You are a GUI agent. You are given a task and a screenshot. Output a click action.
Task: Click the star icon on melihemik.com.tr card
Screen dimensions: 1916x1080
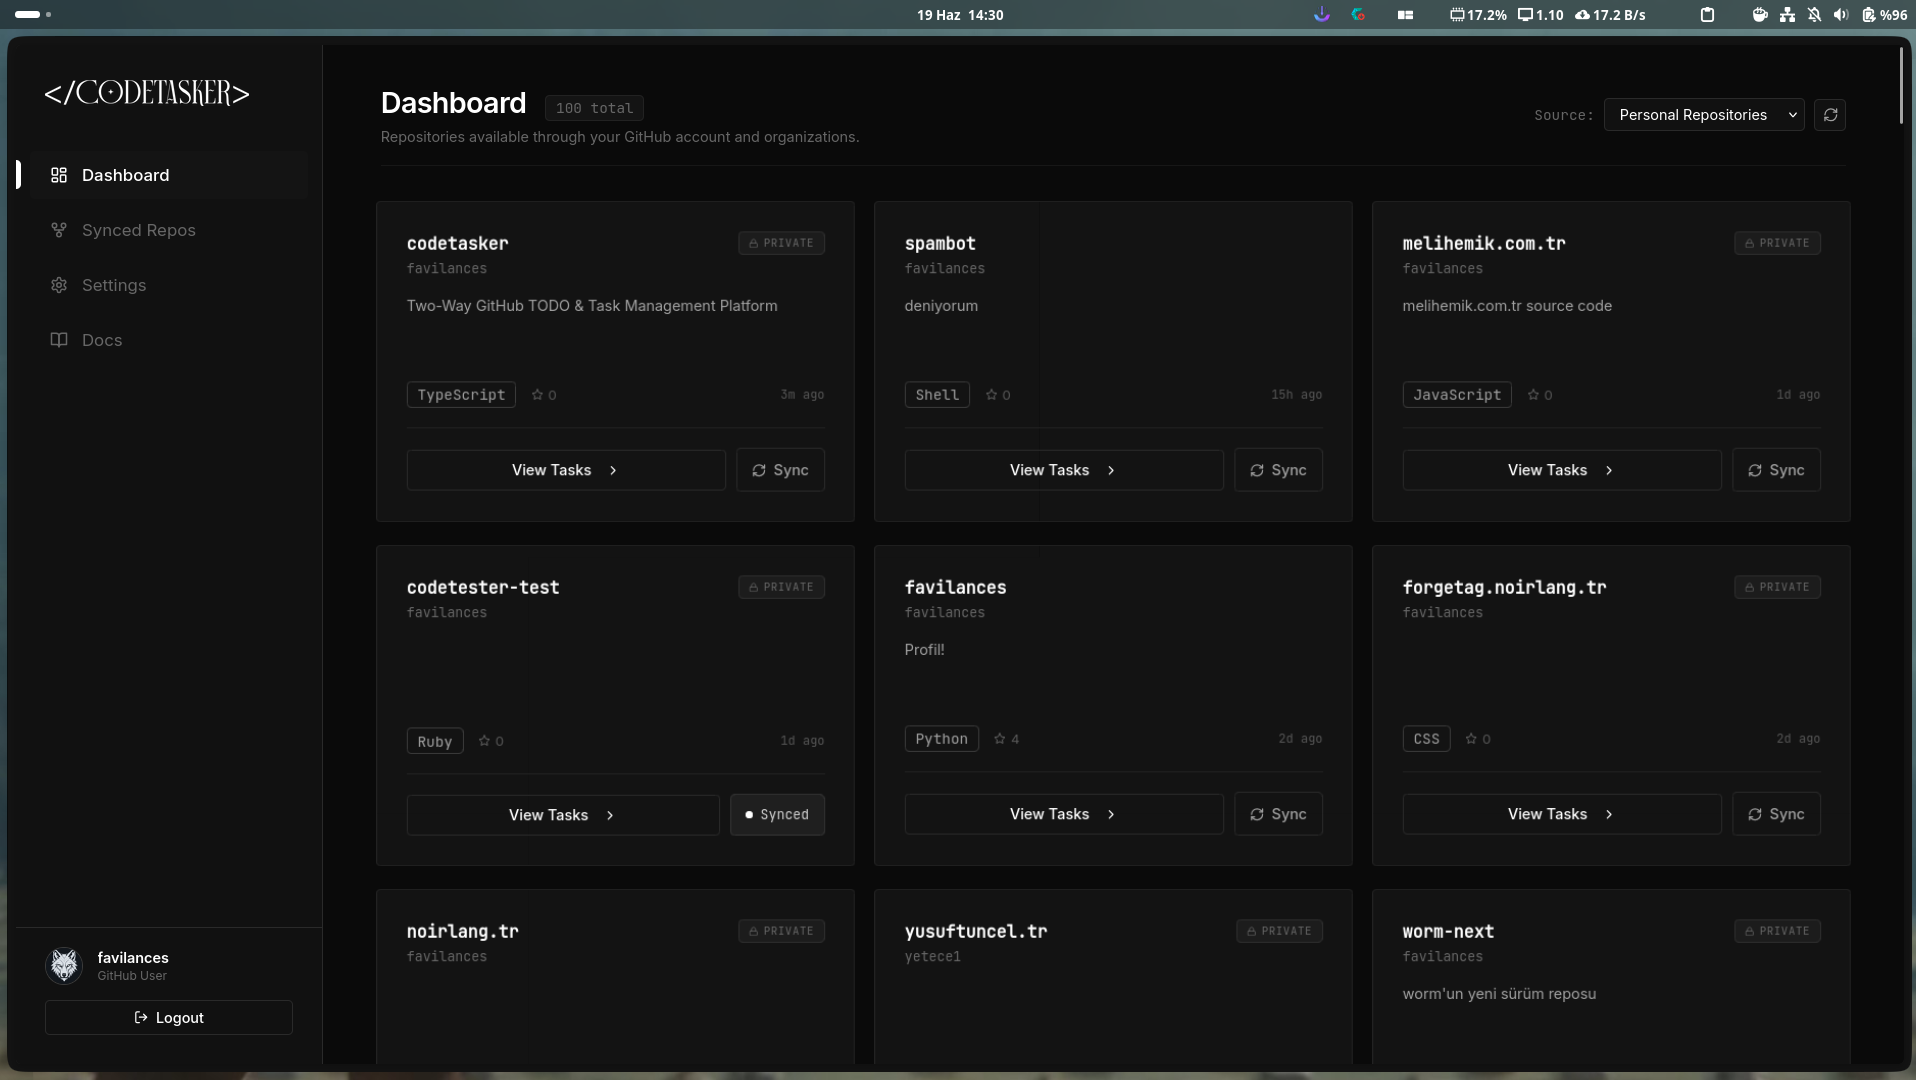1533,395
